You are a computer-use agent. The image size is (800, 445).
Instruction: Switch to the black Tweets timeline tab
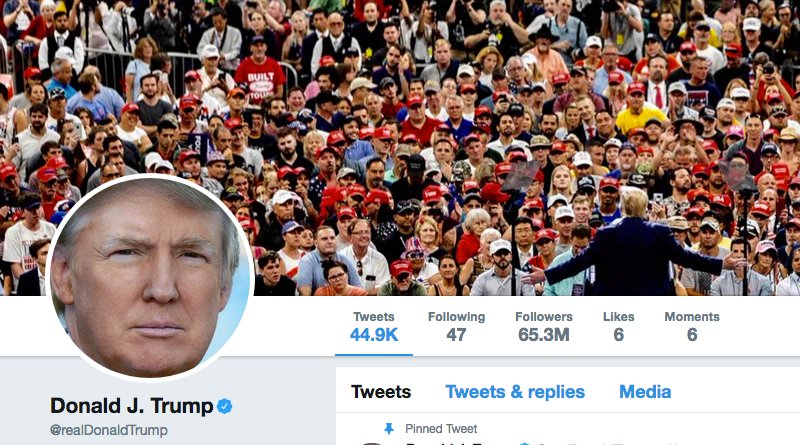click(x=381, y=392)
